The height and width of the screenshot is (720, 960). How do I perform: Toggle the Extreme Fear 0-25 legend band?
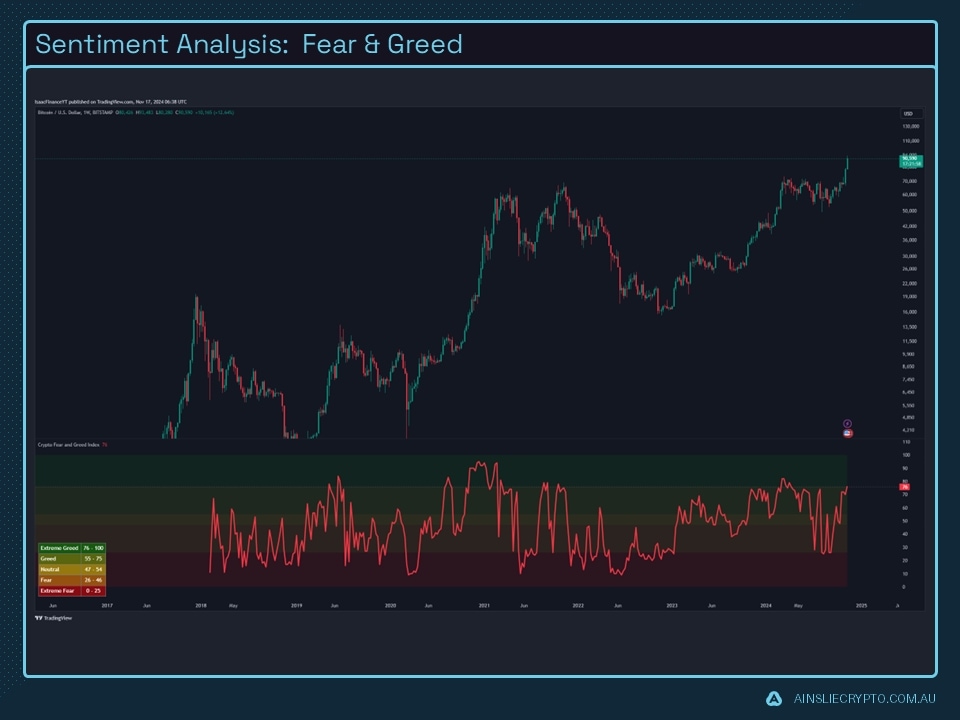70,589
